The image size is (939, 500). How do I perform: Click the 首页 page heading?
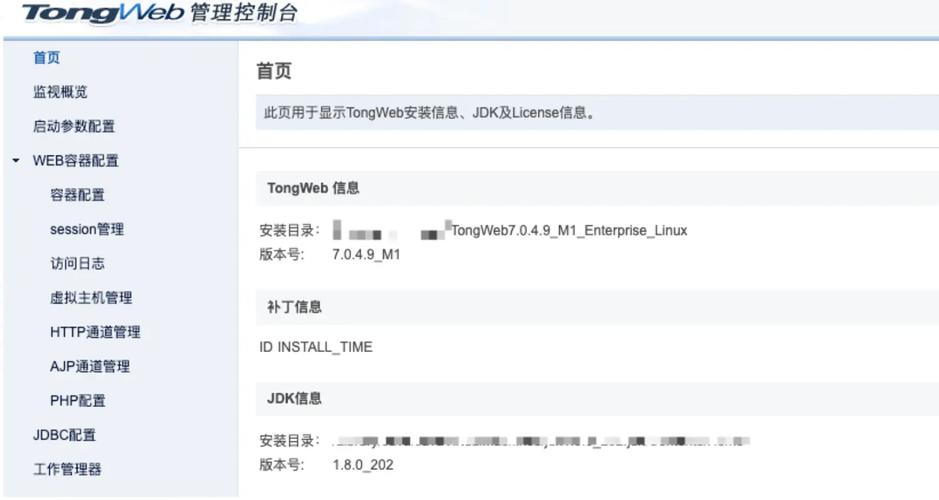(274, 71)
